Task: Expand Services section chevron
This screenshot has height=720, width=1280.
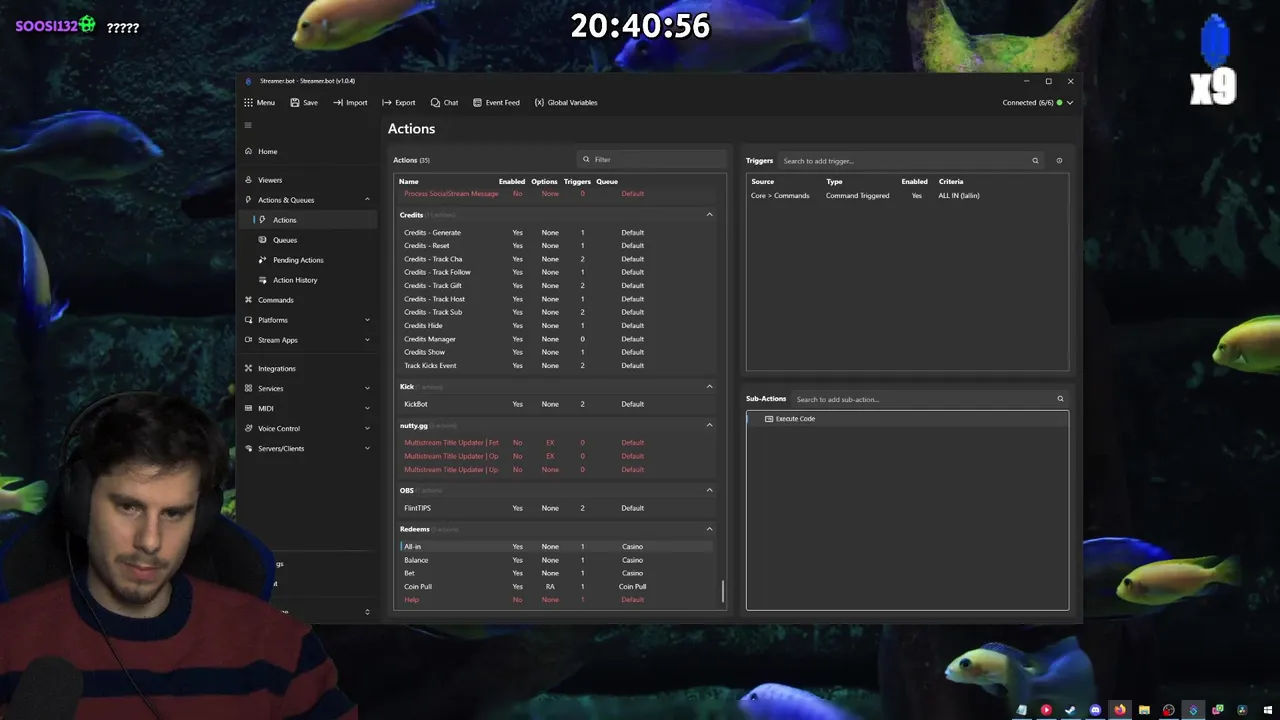Action: pyautogui.click(x=367, y=388)
